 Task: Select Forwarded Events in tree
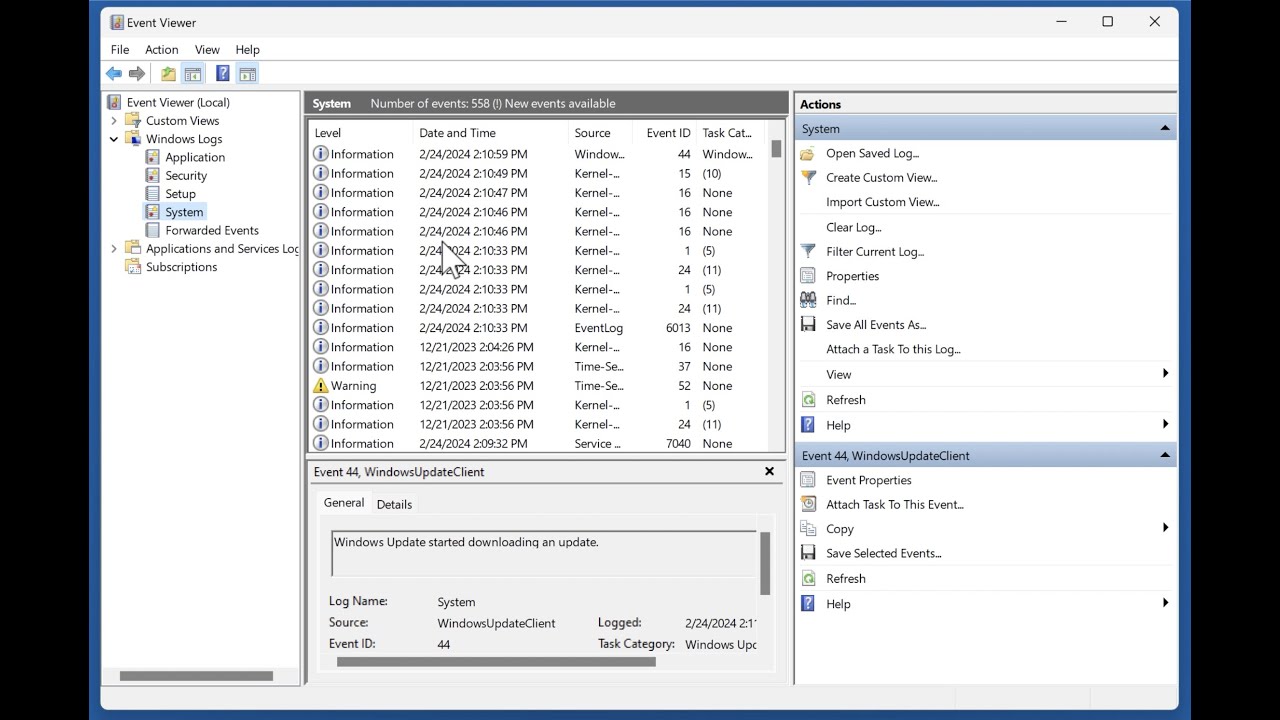click(x=212, y=231)
